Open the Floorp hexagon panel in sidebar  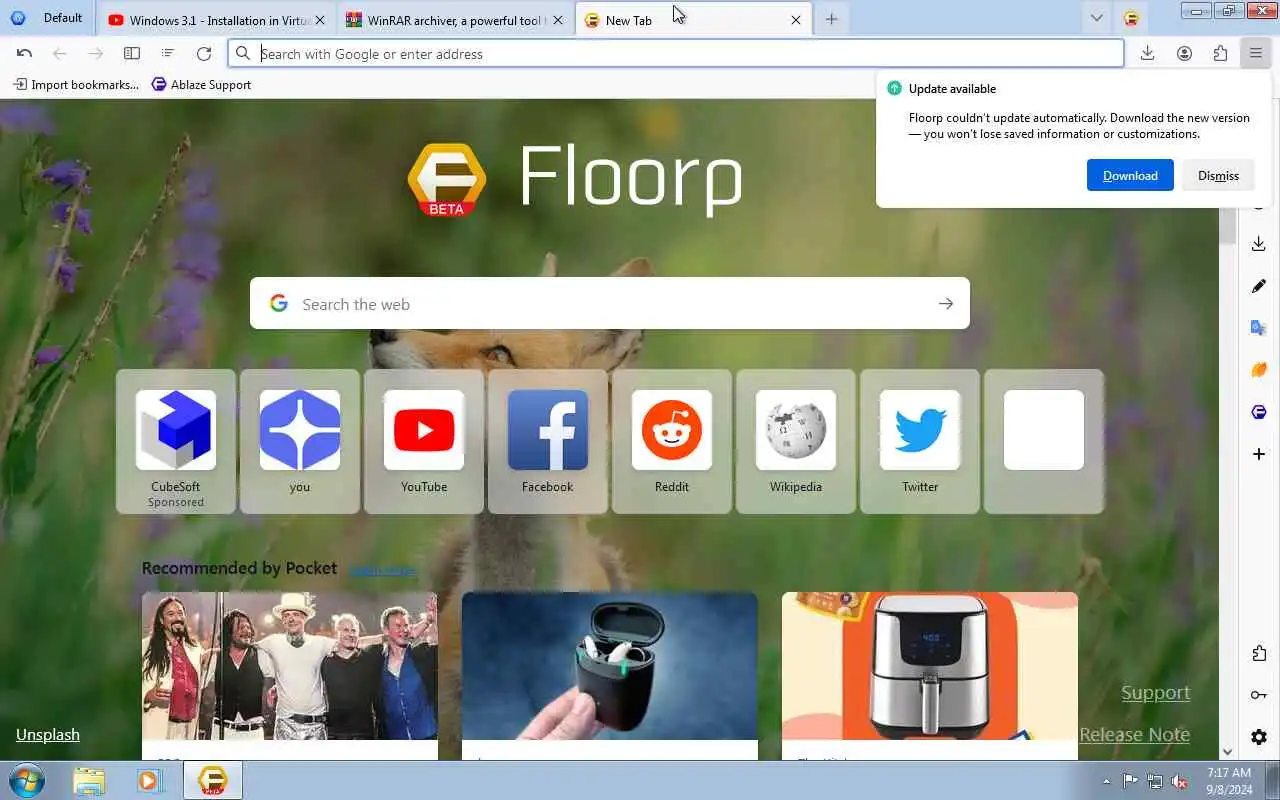pos(1259,412)
